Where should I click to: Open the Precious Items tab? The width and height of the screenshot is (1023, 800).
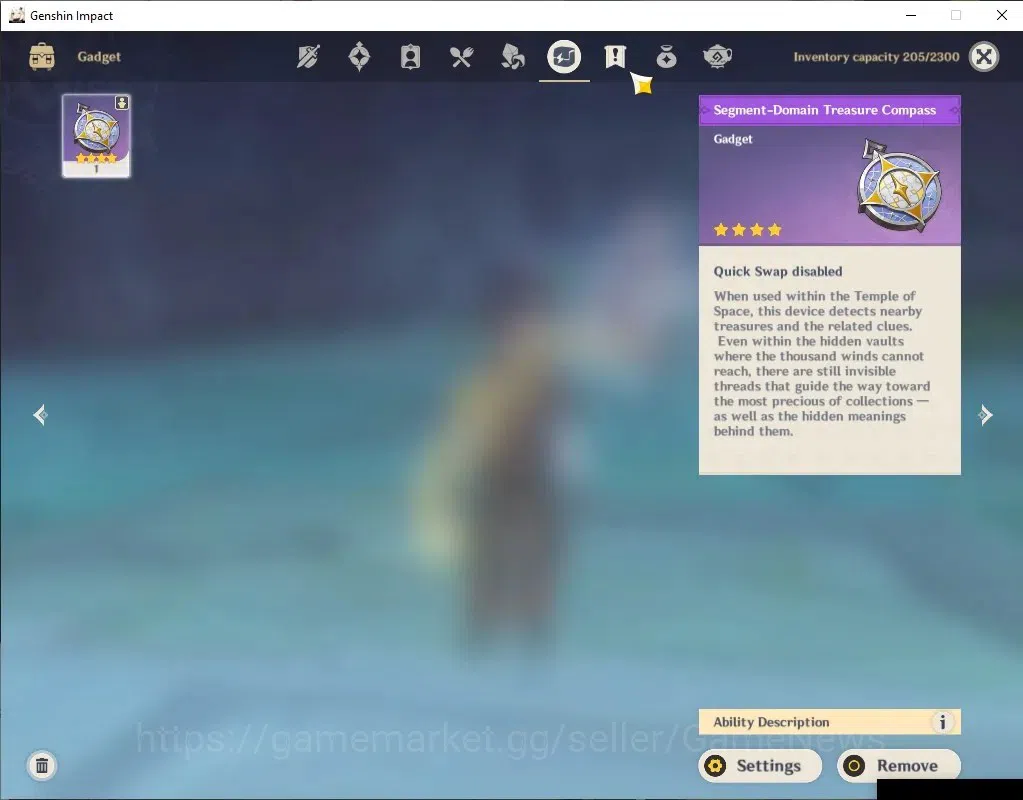tap(666, 57)
